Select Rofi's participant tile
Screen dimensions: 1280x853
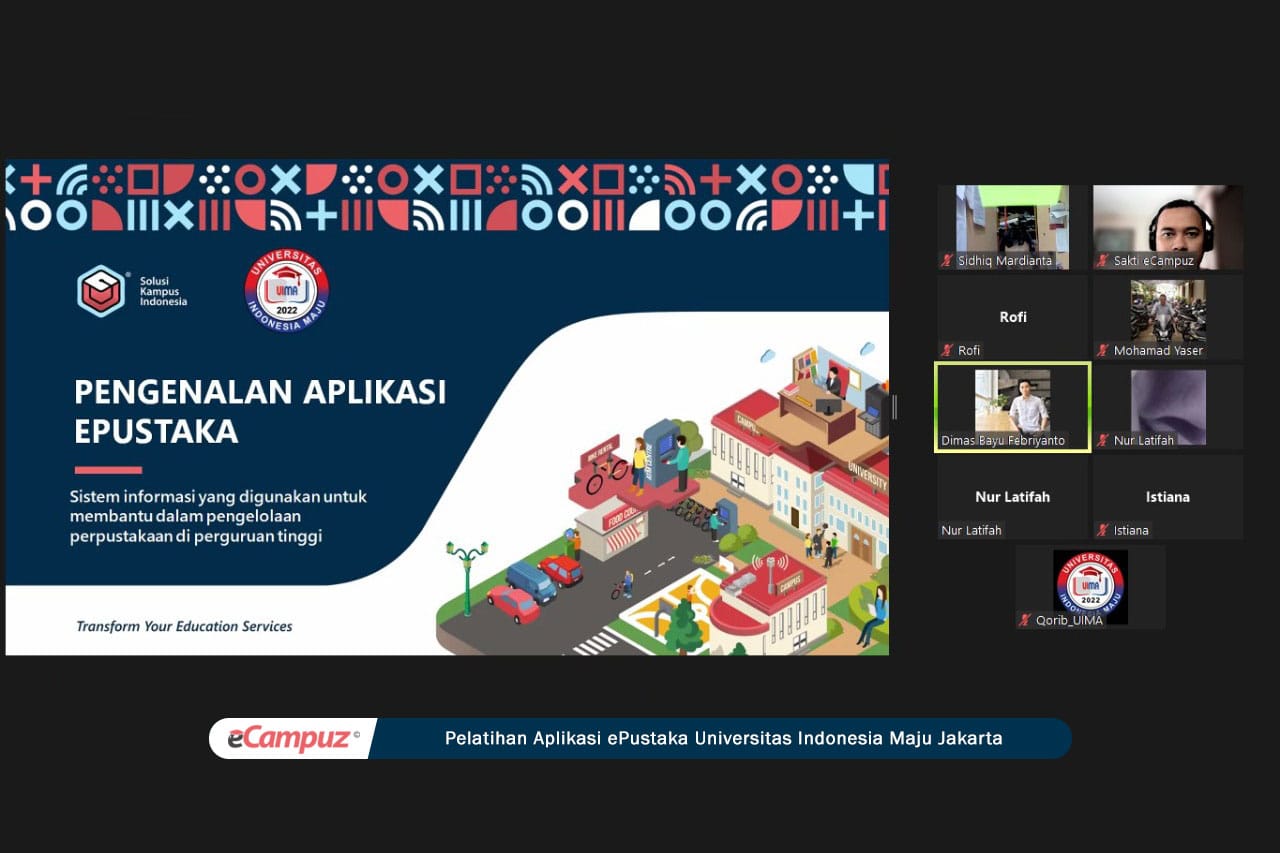(1012, 317)
